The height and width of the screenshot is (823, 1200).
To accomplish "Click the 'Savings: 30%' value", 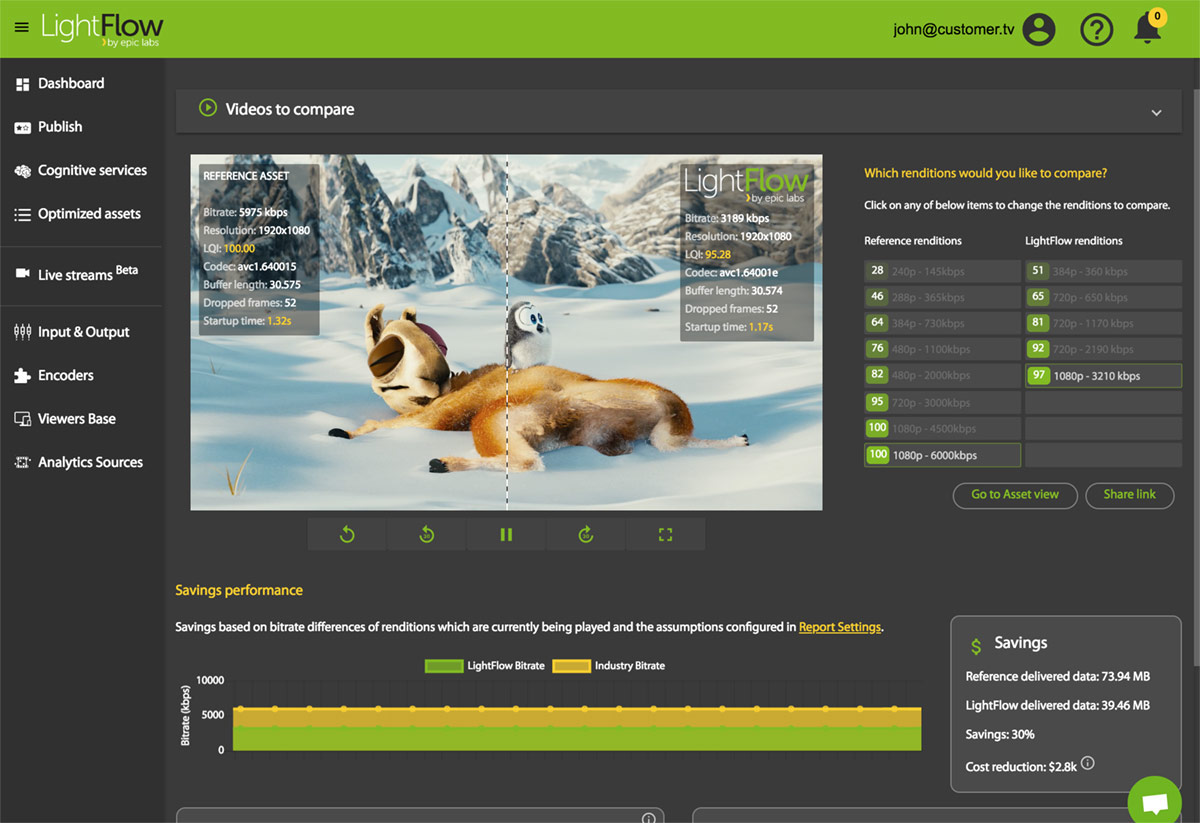I will pyautogui.click(x=1000, y=734).
